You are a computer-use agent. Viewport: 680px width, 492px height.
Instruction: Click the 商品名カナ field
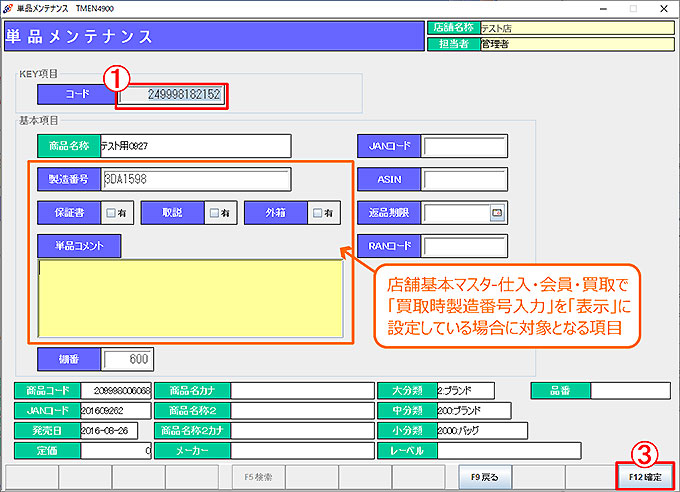click(302, 391)
